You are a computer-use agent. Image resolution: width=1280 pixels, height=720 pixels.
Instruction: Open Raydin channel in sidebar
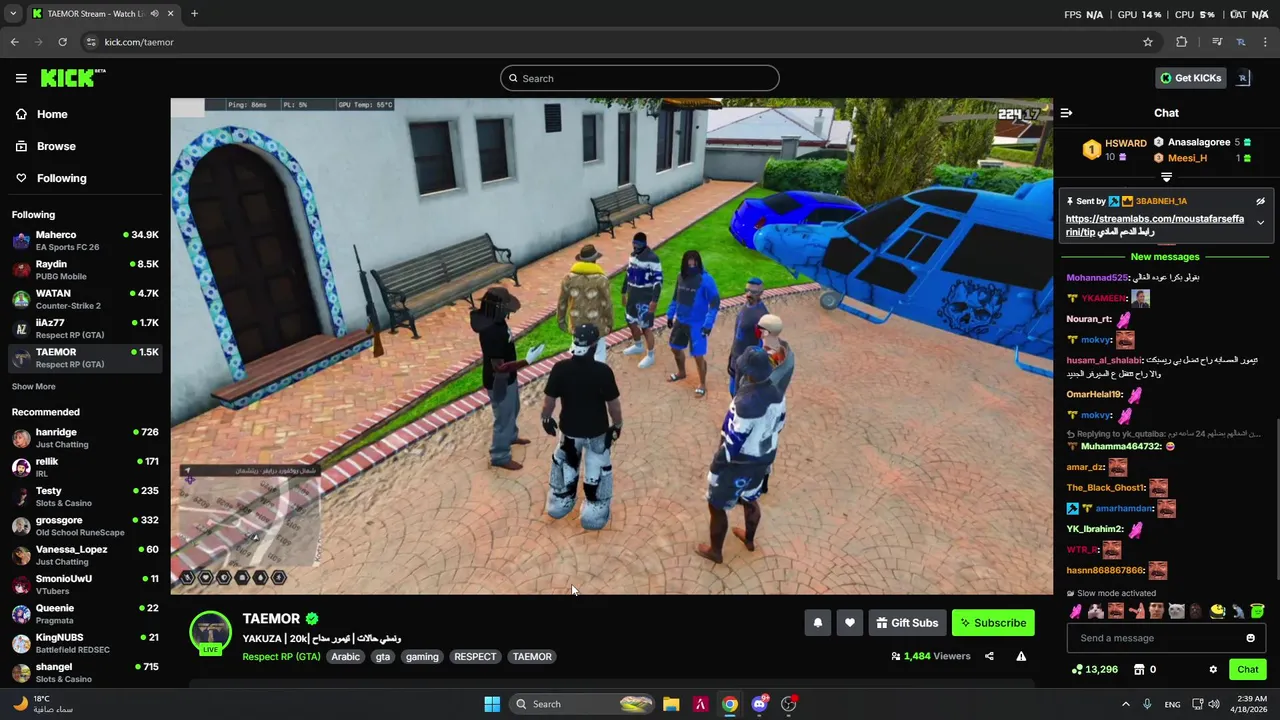click(x=85, y=270)
